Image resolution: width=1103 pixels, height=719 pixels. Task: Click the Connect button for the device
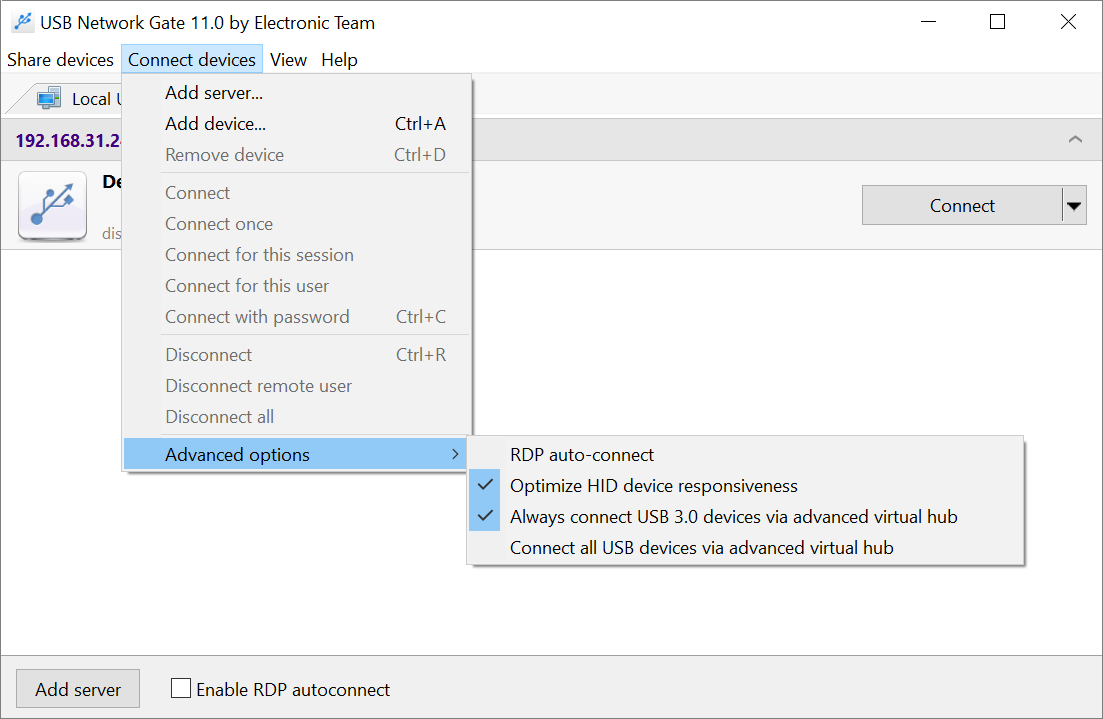click(962, 205)
